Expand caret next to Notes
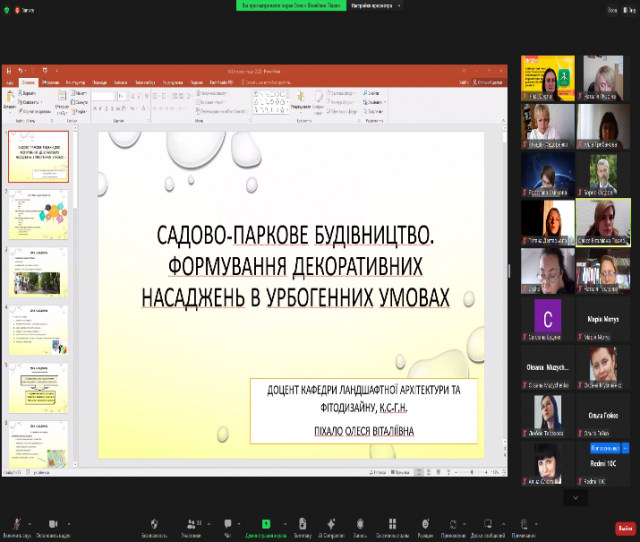The image size is (640, 542). (536, 523)
